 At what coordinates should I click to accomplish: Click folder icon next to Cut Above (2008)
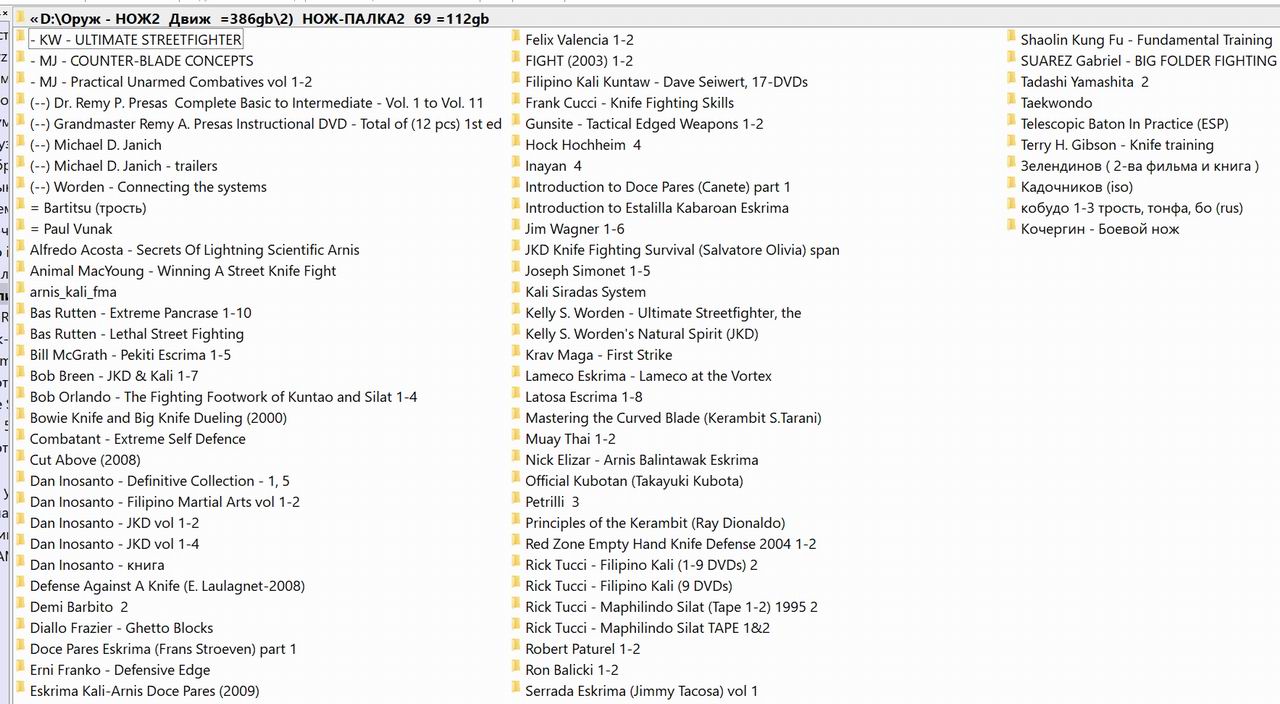[x=20, y=459]
